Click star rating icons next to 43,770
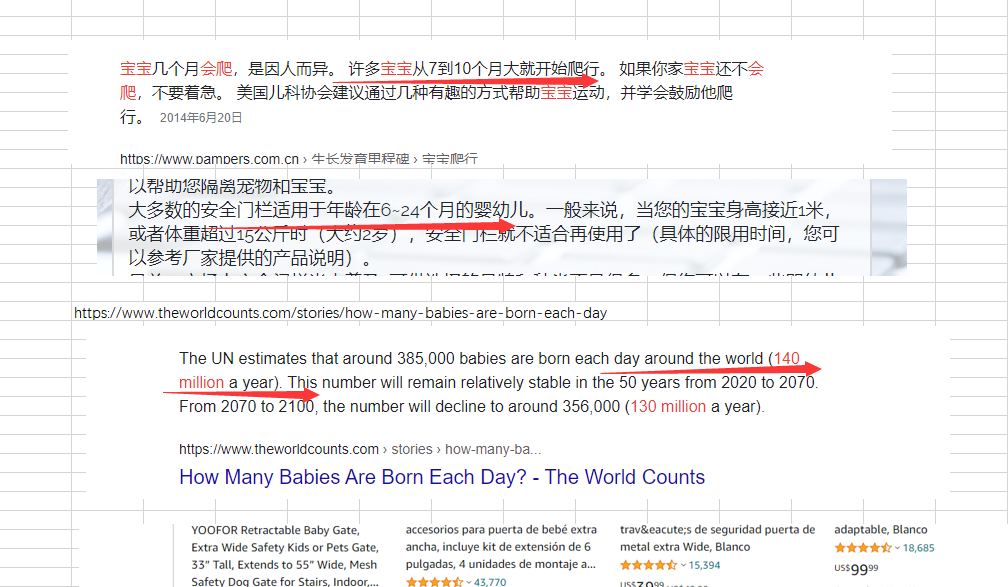 434,582
